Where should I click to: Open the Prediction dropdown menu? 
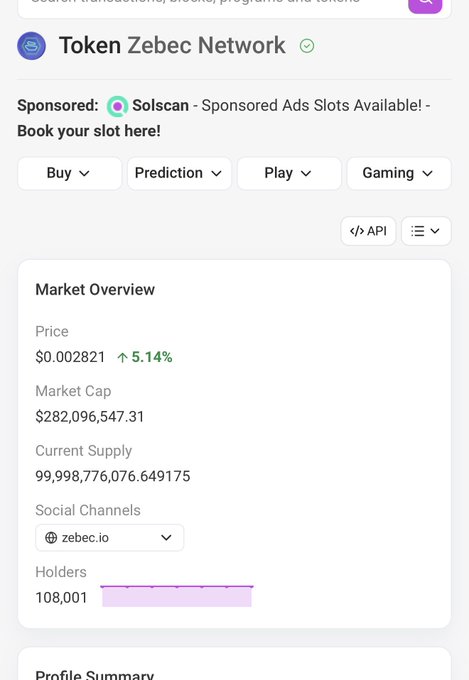coord(179,173)
